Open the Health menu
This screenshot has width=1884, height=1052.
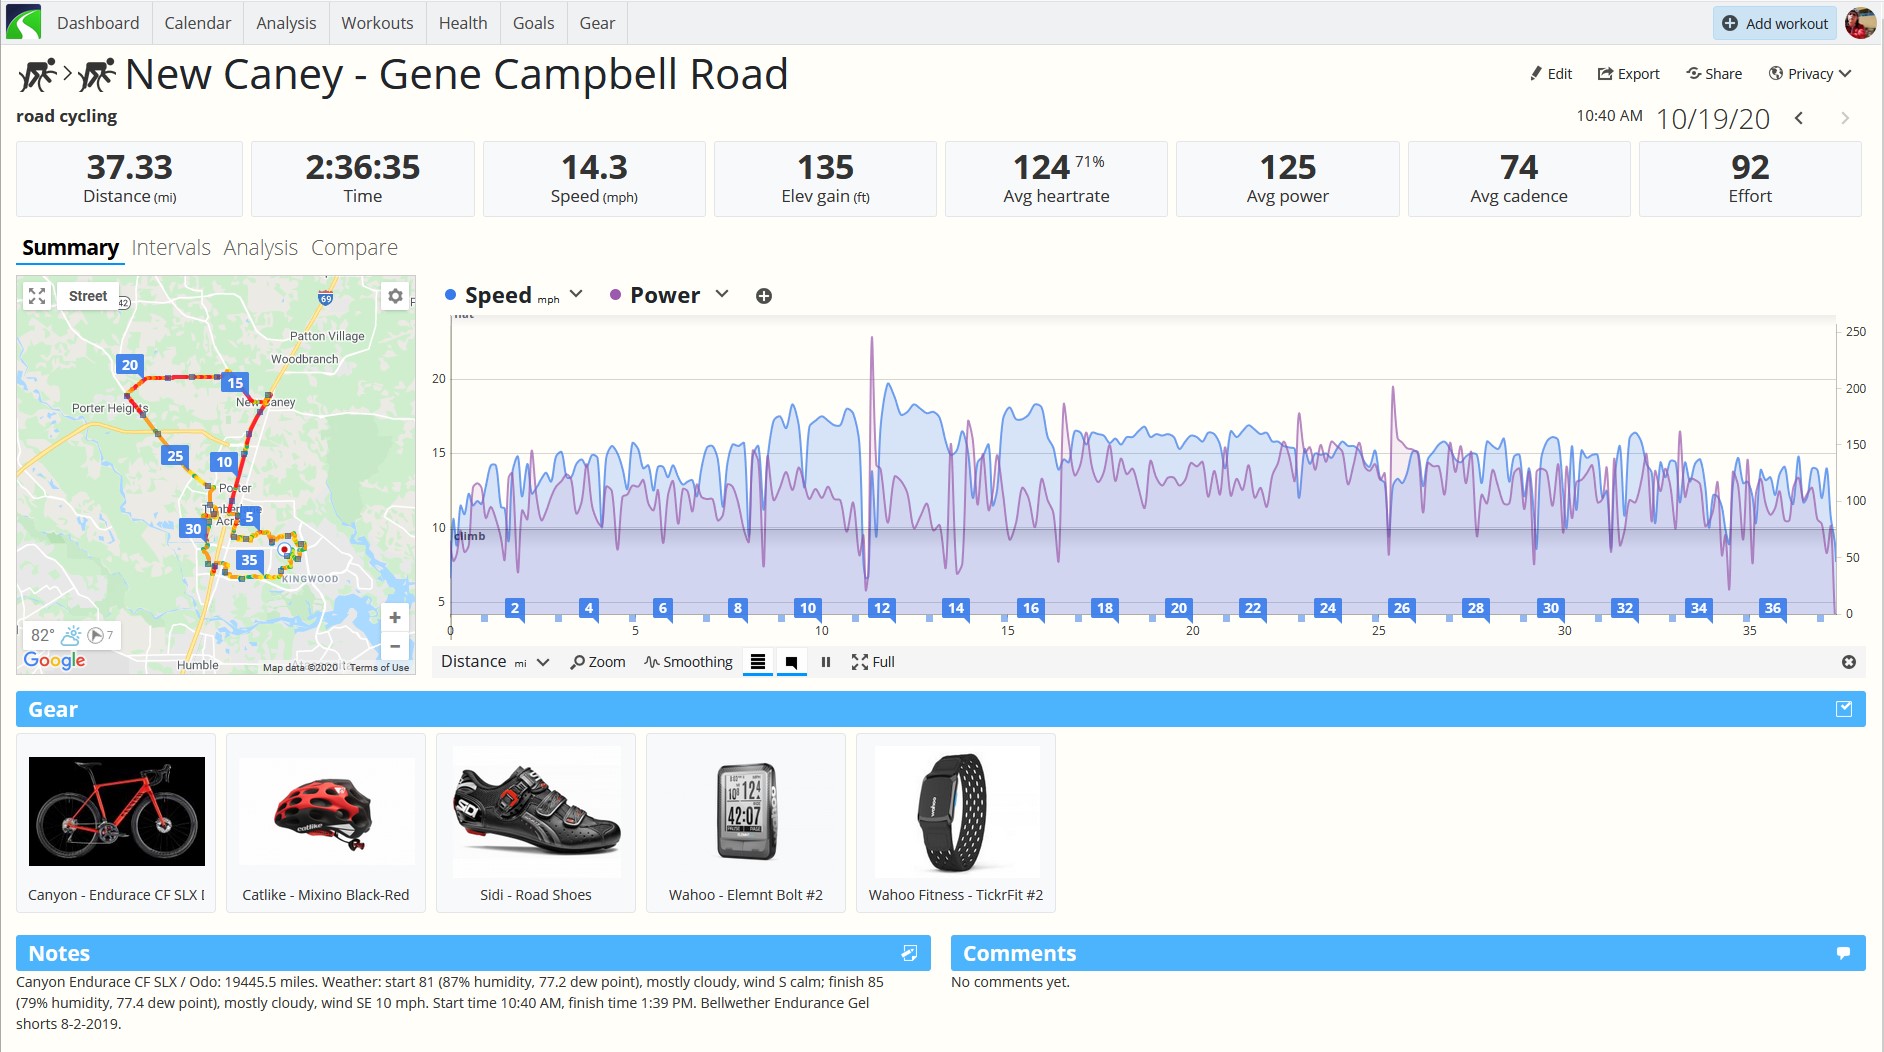(463, 23)
